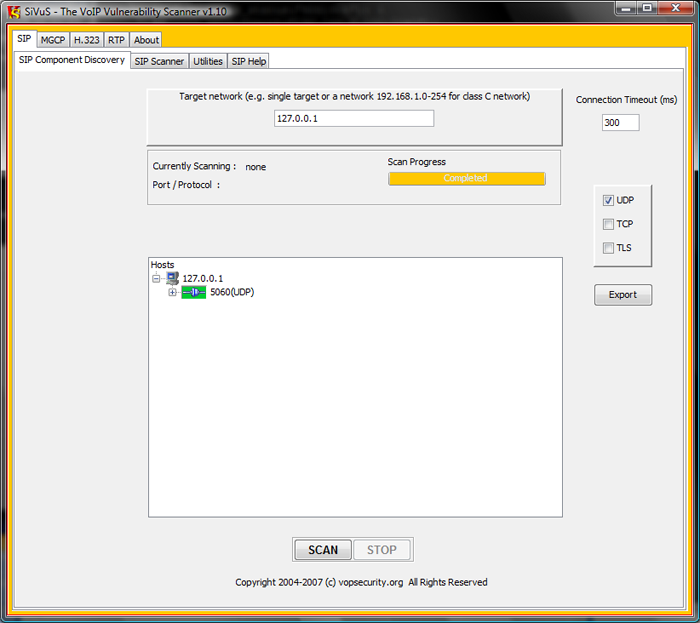The height and width of the screenshot is (623, 700).
Task: Click the Connection Timeout (ms) label
Action: point(626,100)
